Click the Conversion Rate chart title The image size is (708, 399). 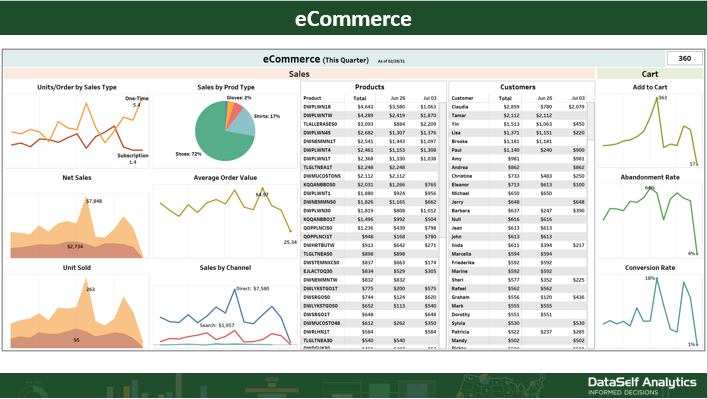pyautogui.click(x=650, y=268)
